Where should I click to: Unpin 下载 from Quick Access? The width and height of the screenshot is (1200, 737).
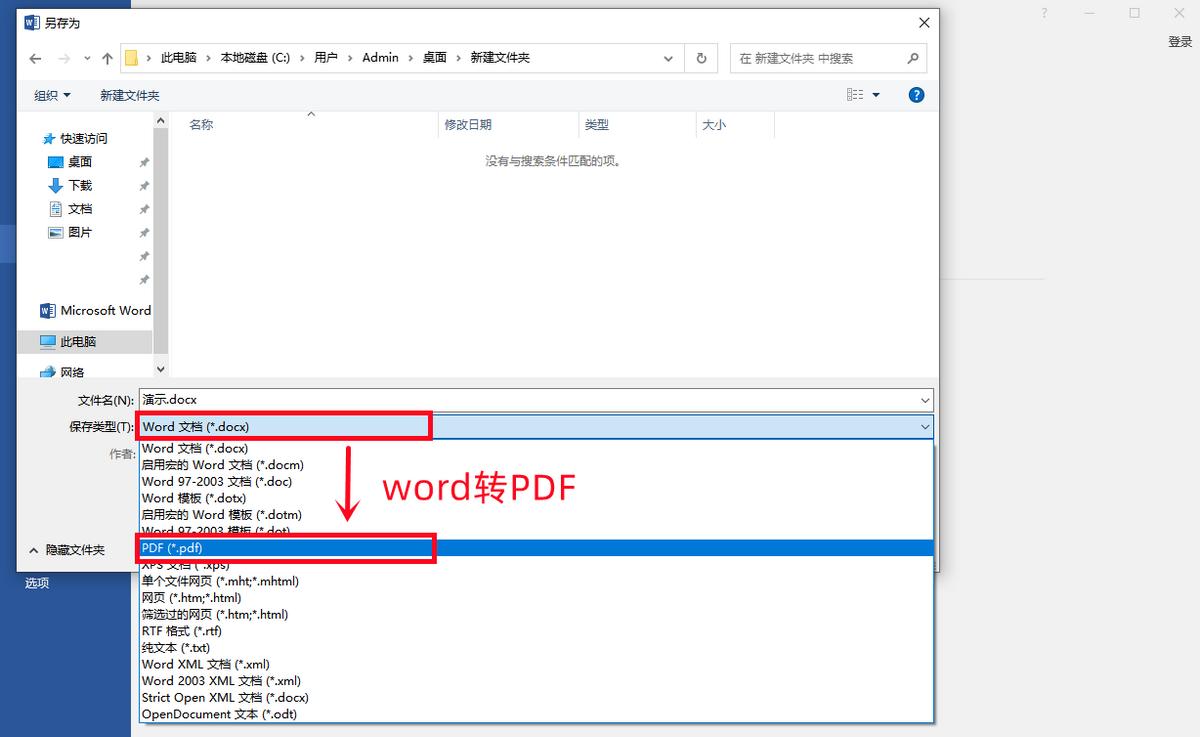144,185
